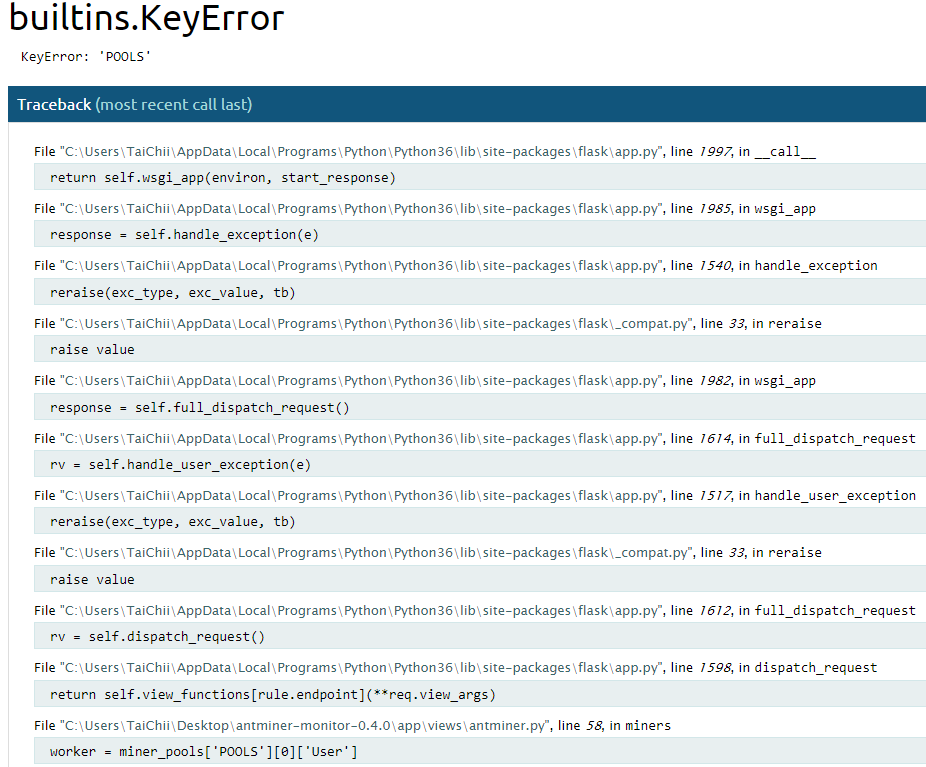This screenshot has height=767, width=926.
Task: Open code line "worker = miner_pools['POOLS'][0]['User']"
Action: point(480,752)
